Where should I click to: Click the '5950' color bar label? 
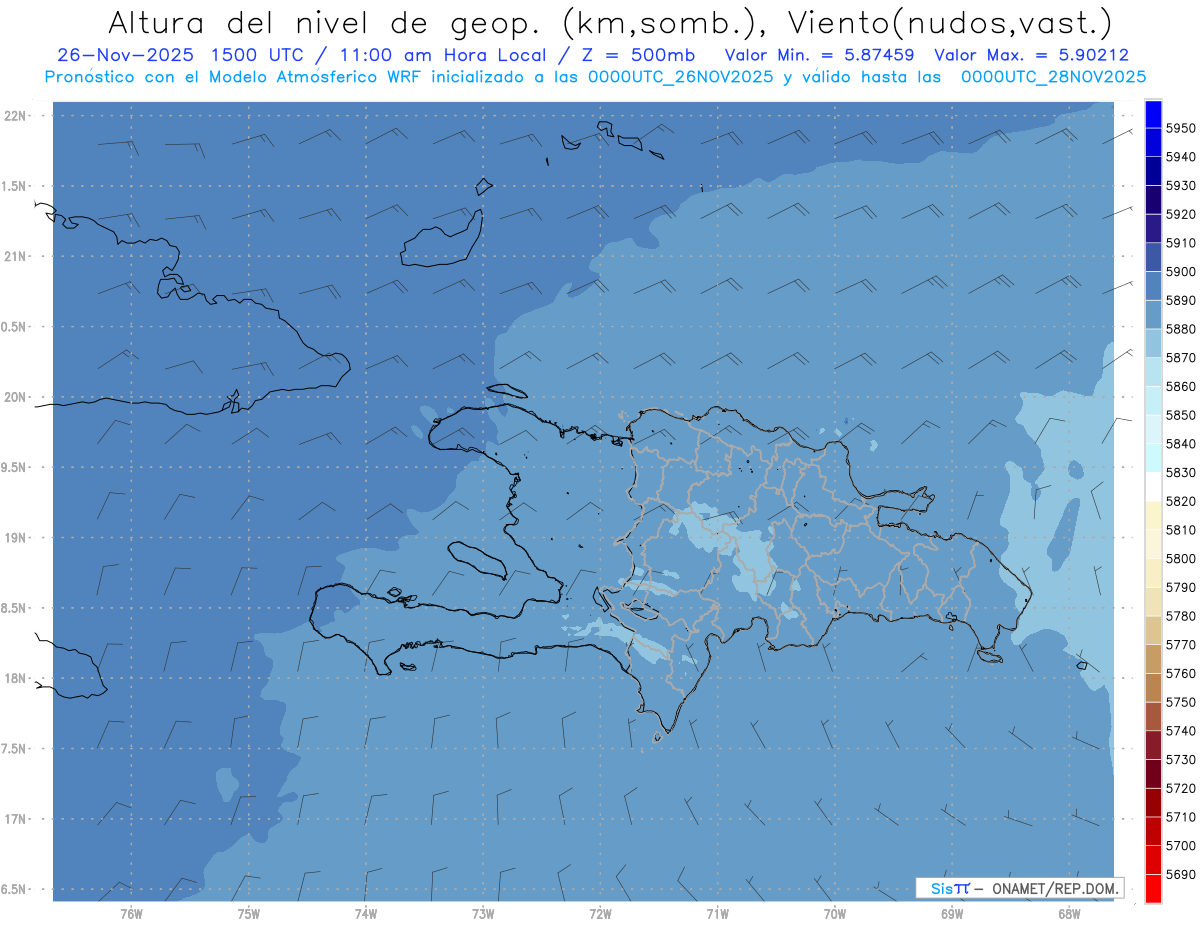coord(1181,129)
